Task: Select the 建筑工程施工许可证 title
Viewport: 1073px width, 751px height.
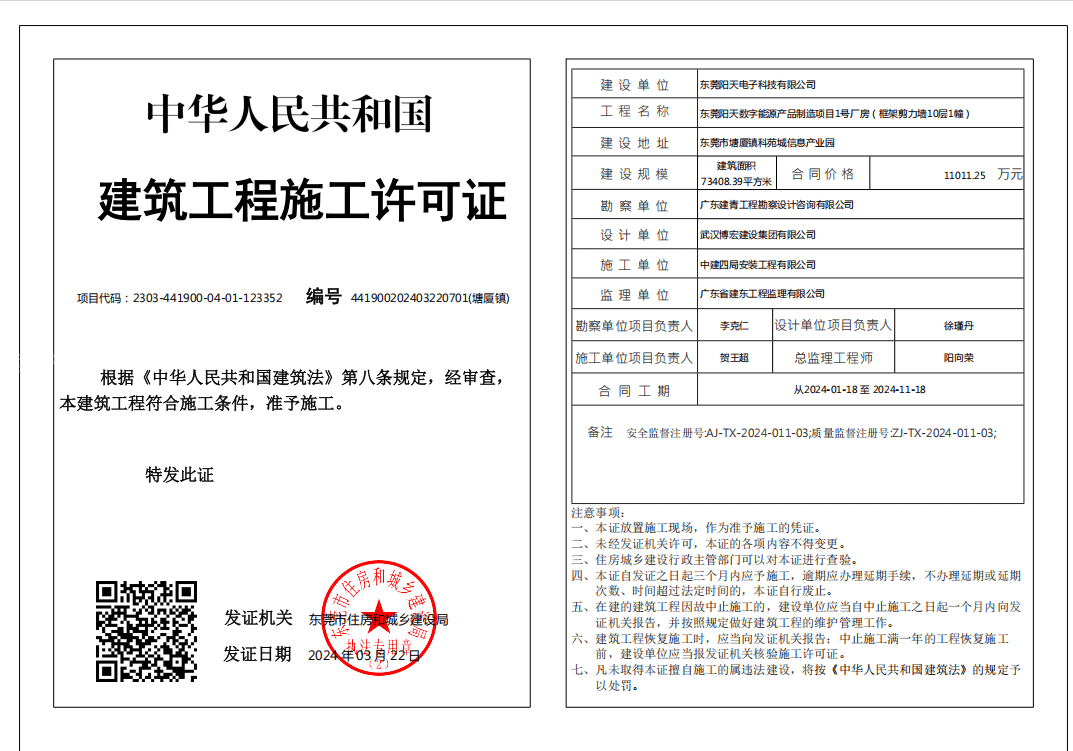Action: tap(302, 201)
